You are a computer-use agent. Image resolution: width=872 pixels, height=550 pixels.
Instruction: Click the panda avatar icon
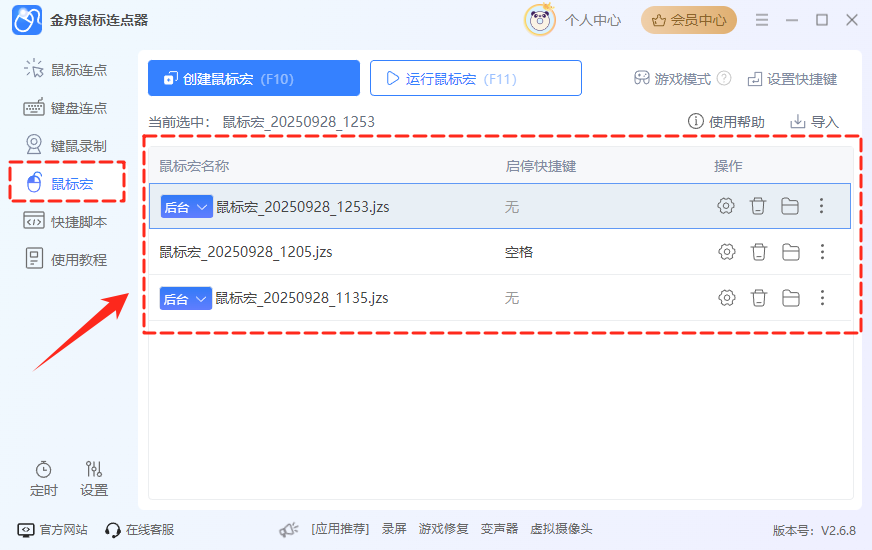pos(539,20)
